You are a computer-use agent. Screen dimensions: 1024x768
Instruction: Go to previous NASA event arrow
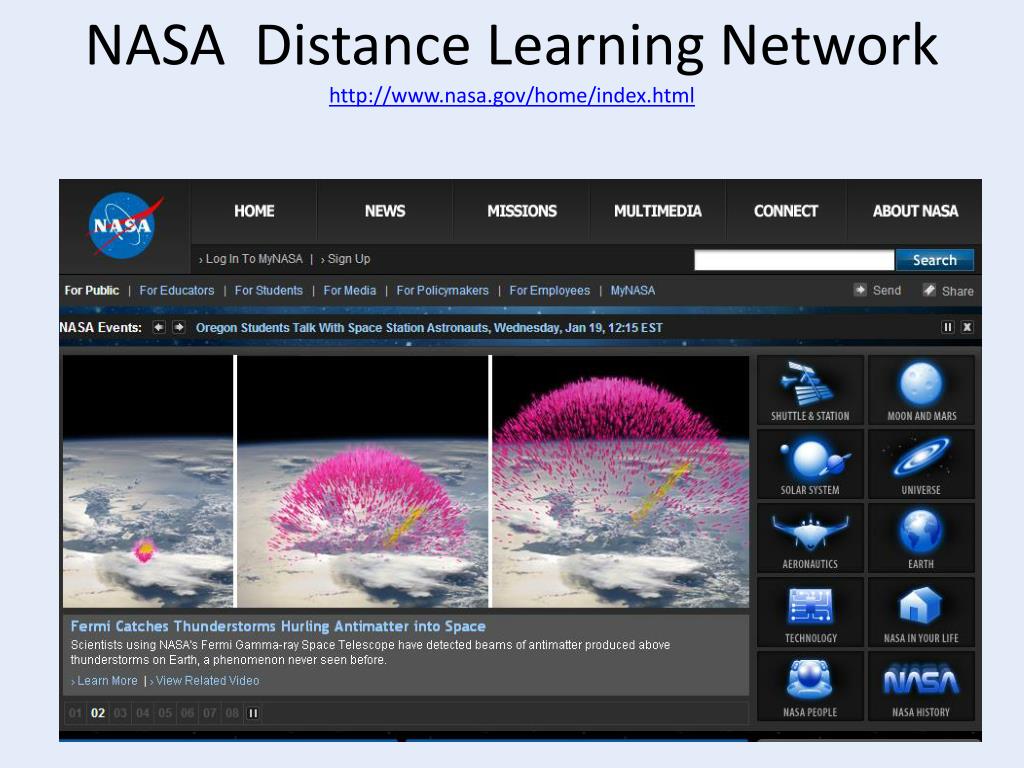159,327
